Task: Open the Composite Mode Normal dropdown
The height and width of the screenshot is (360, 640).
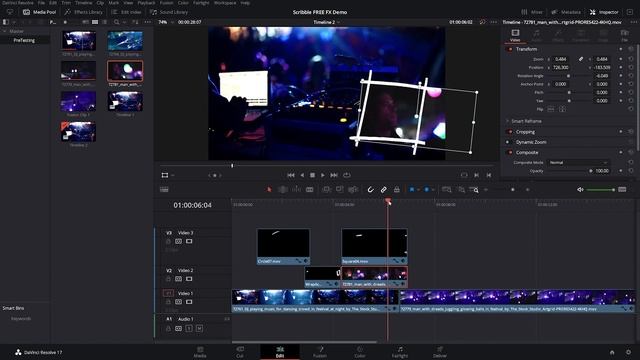Action: pos(578,162)
